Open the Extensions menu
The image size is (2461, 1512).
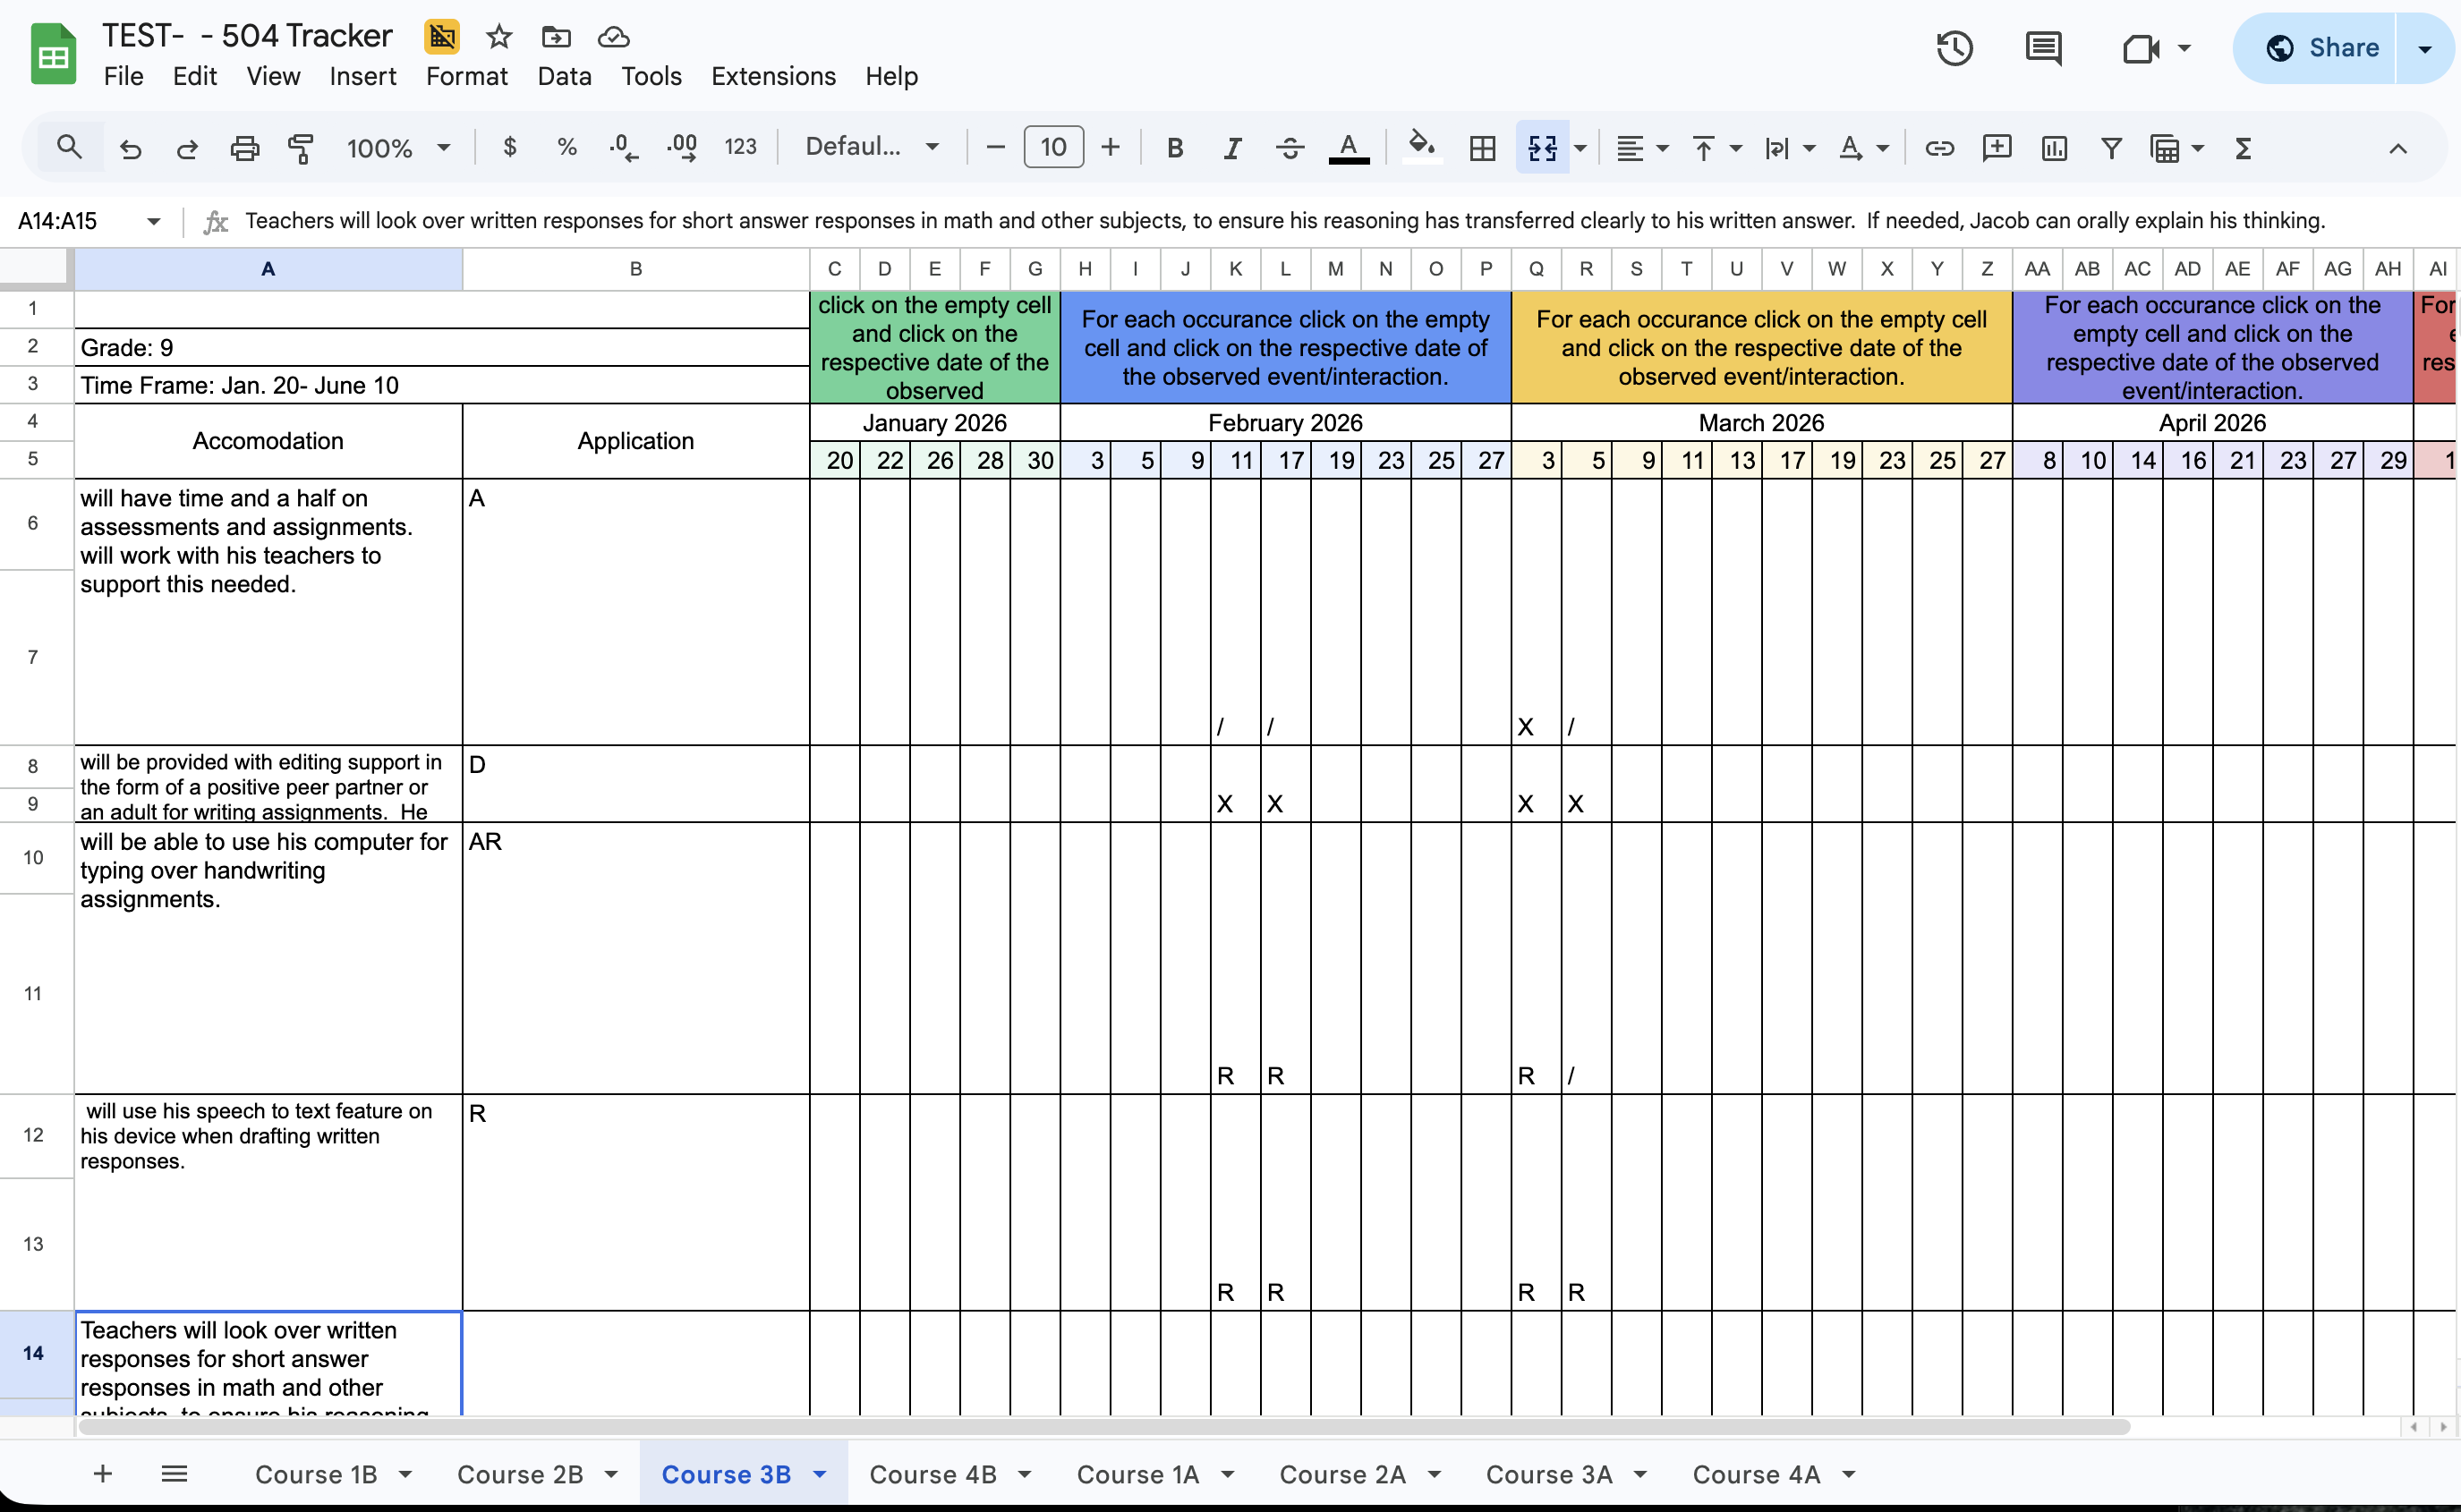coord(773,76)
